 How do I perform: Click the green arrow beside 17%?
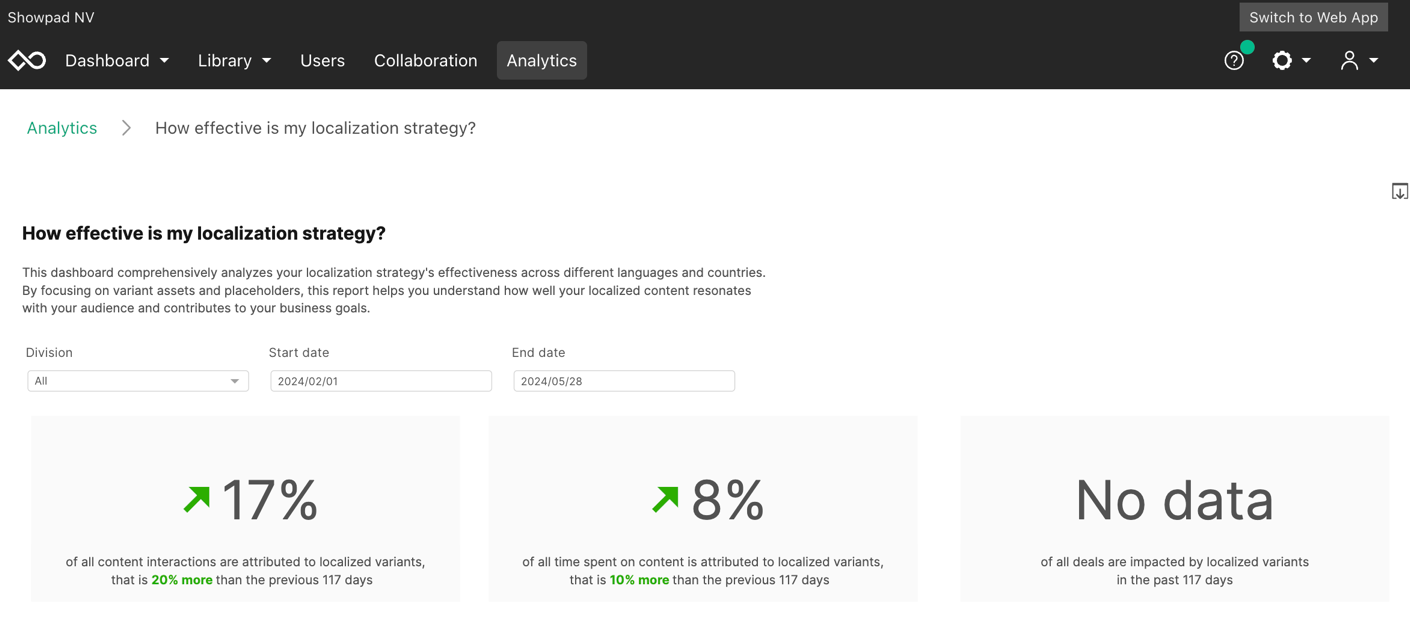(x=197, y=498)
